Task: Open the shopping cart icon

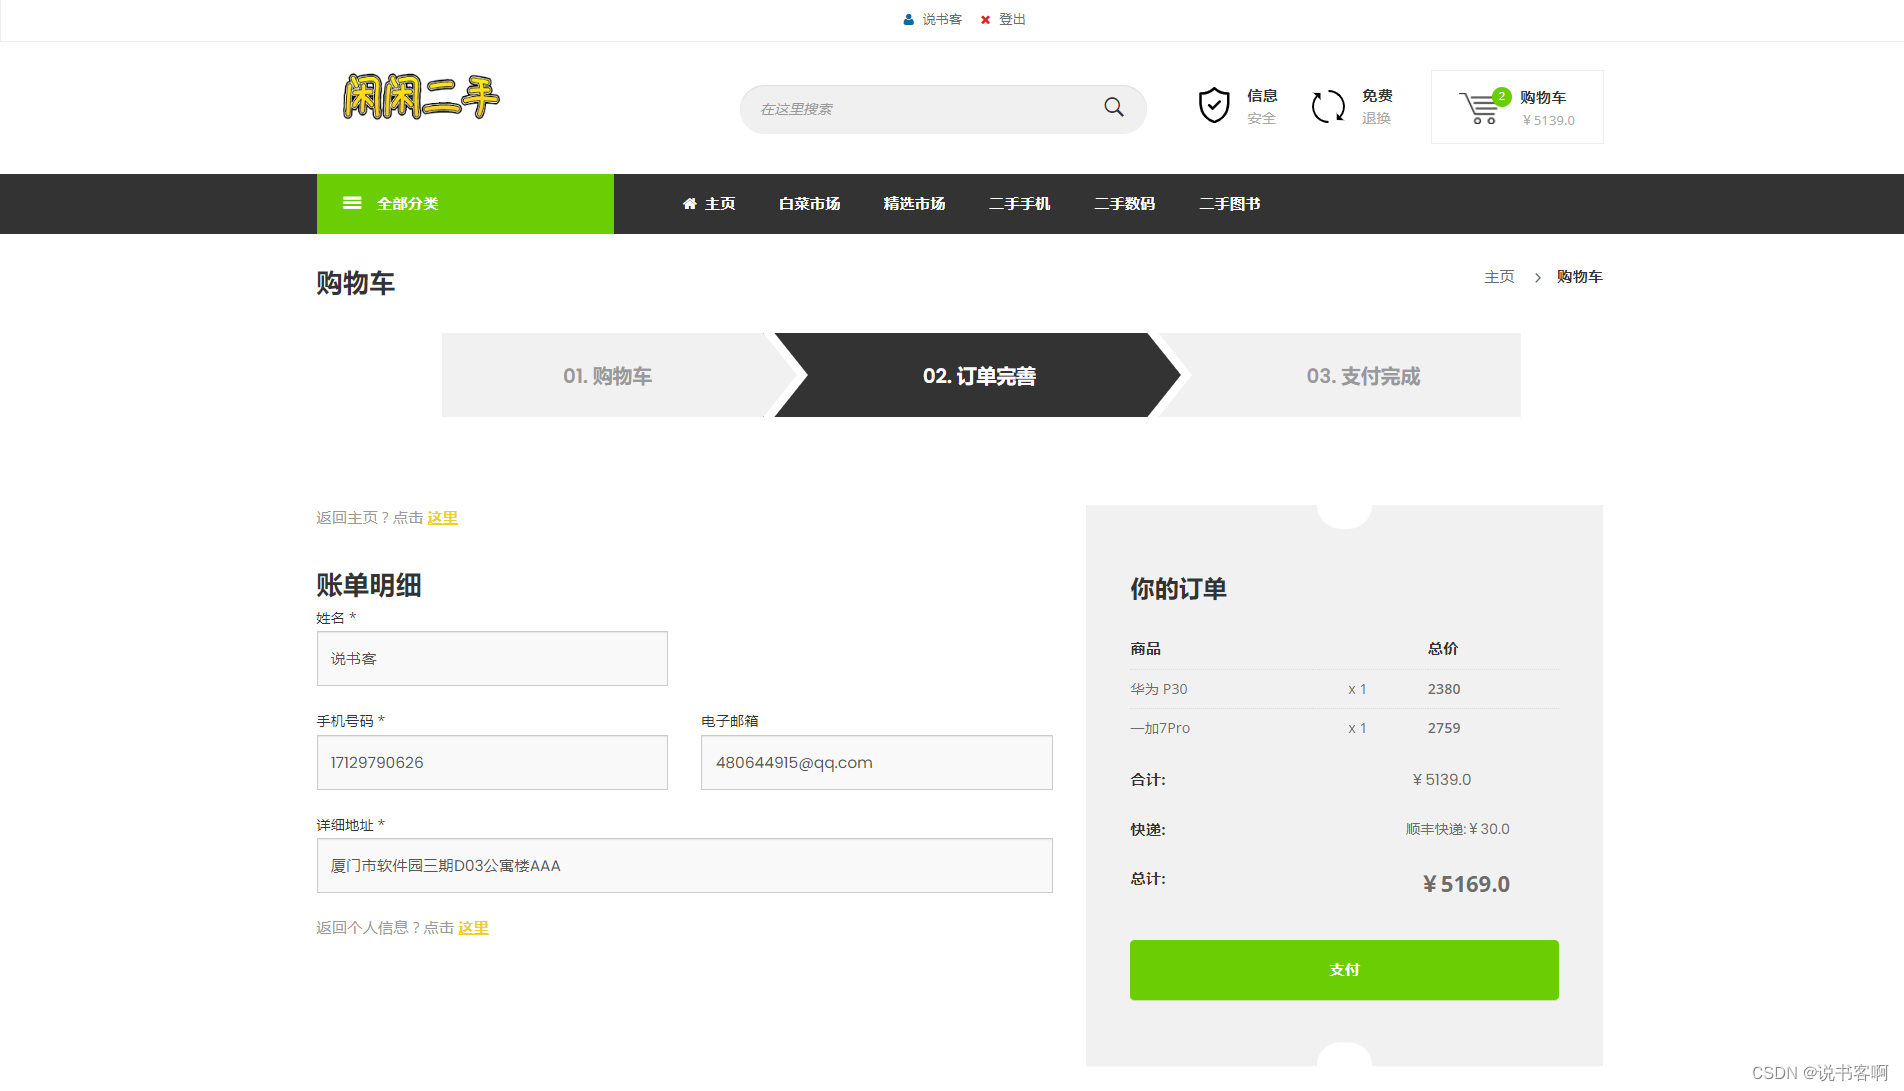Action: tap(1478, 108)
